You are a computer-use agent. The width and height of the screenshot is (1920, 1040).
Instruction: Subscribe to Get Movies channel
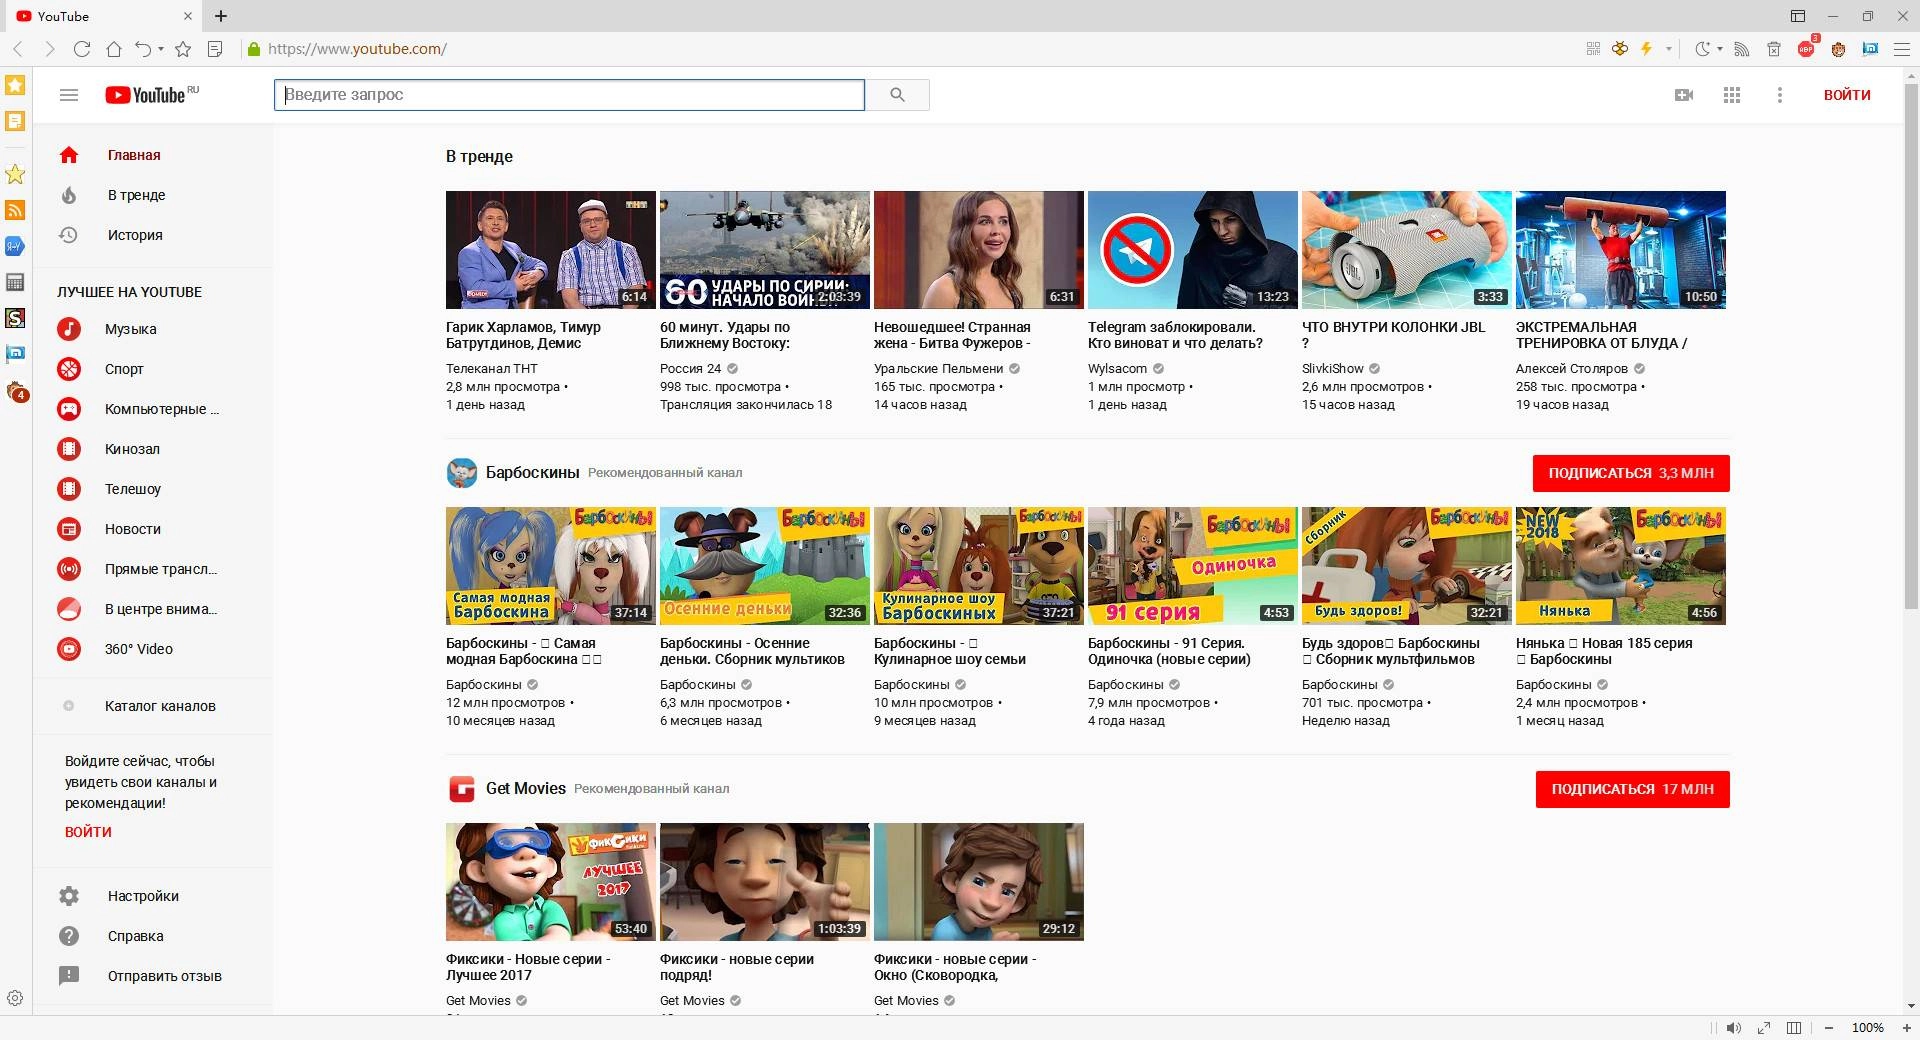1633,789
